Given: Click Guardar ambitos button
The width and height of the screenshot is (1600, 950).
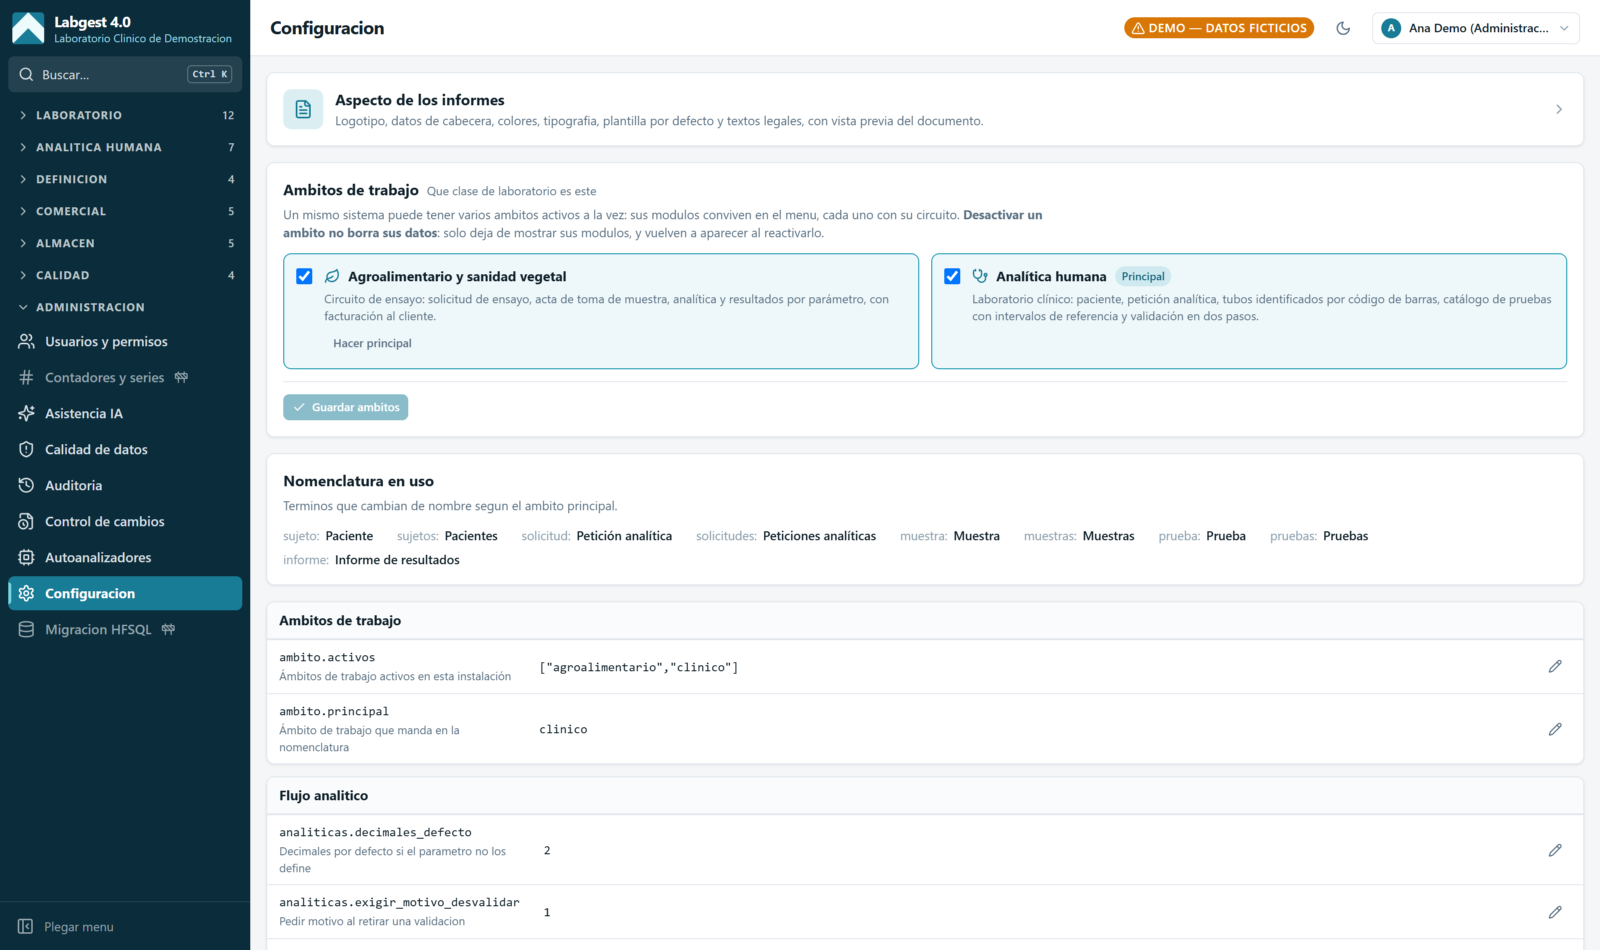Looking at the screenshot, I should point(345,407).
